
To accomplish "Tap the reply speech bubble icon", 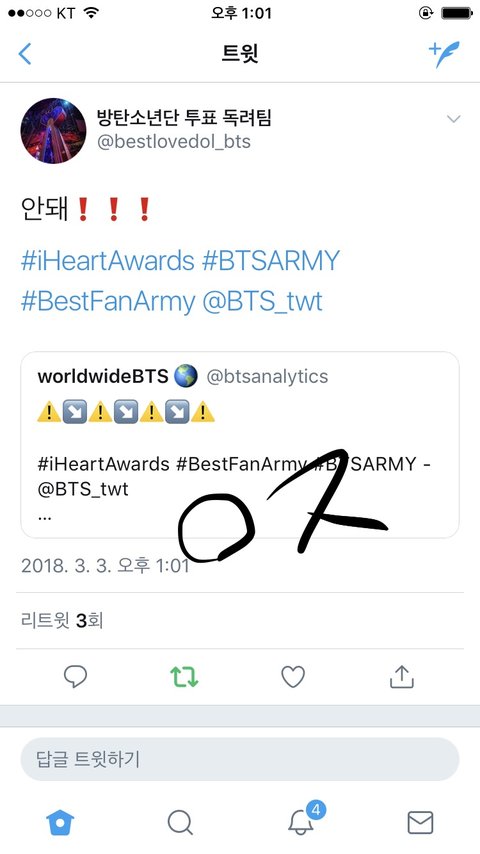I will coord(75,676).
